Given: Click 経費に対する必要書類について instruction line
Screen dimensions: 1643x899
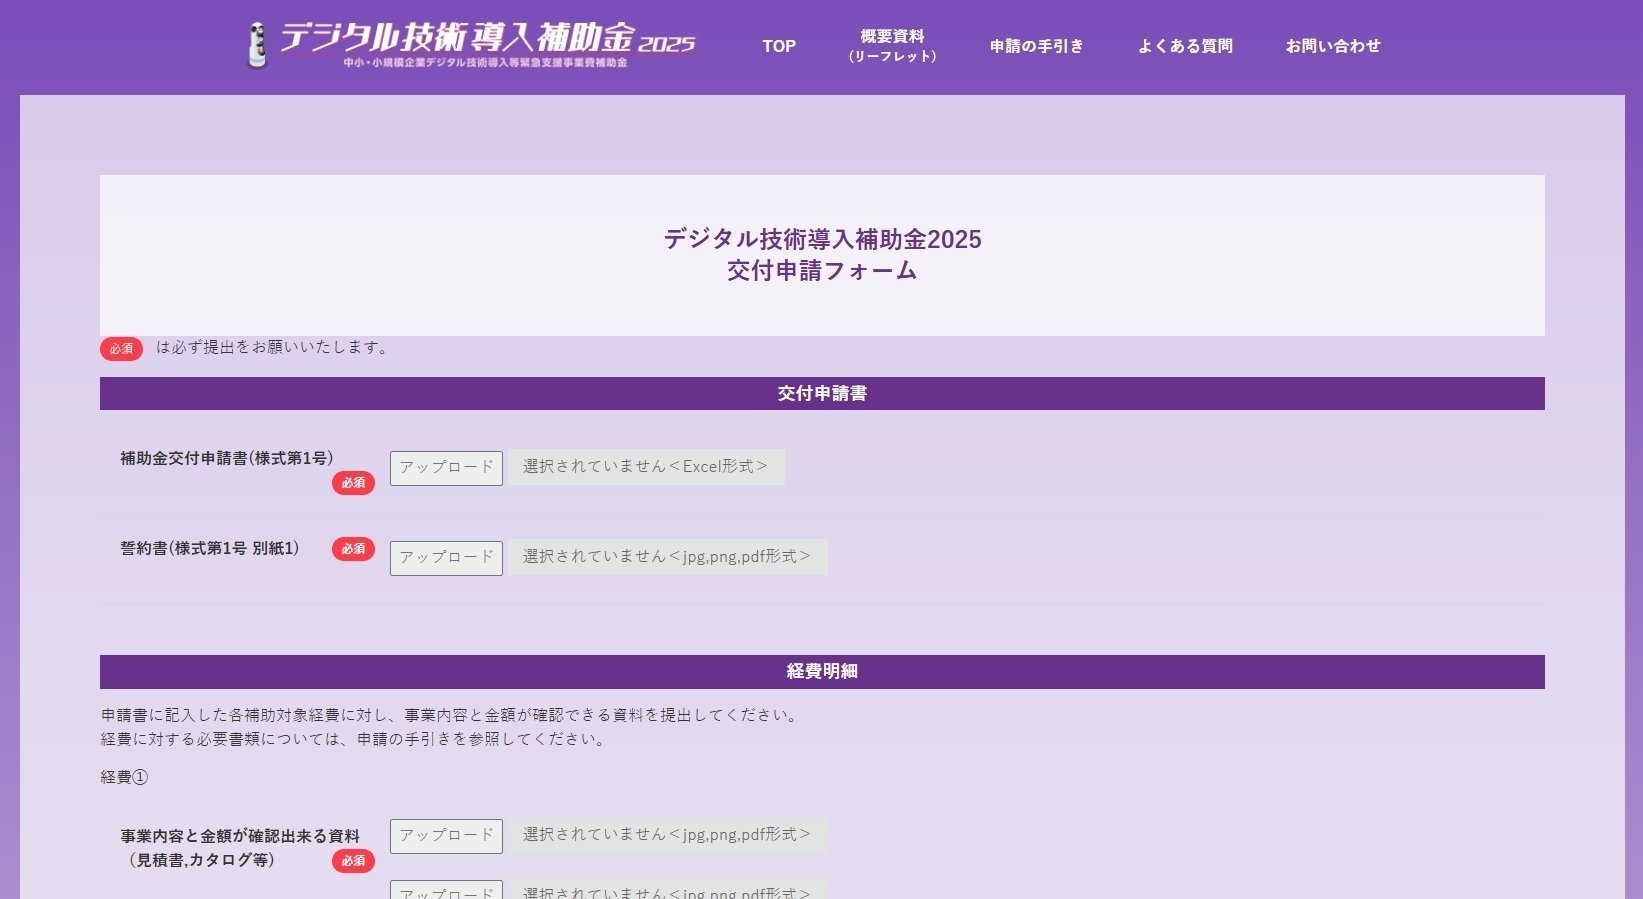Looking at the screenshot, I should pos(354,740).
